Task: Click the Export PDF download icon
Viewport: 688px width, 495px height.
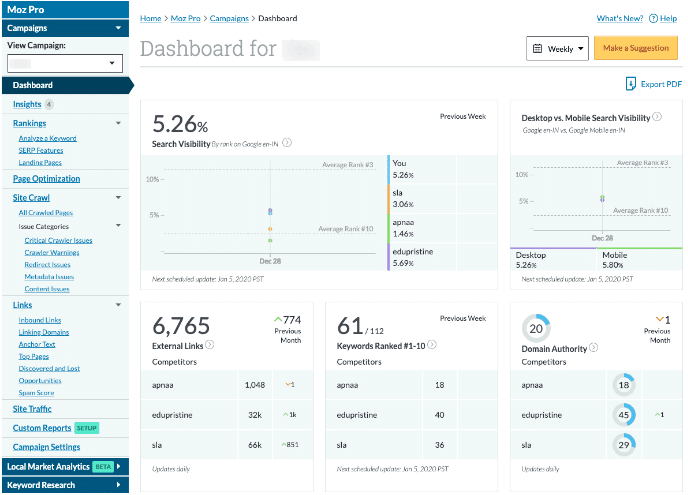Action: pos(631,84)
